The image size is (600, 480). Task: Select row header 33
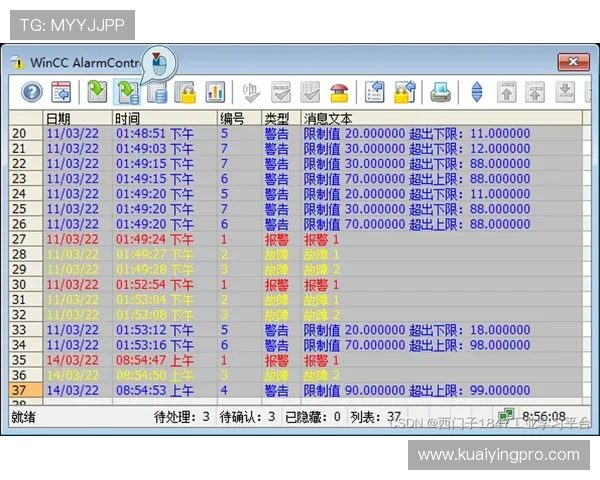pyautogui.click(x=26, y=330)
